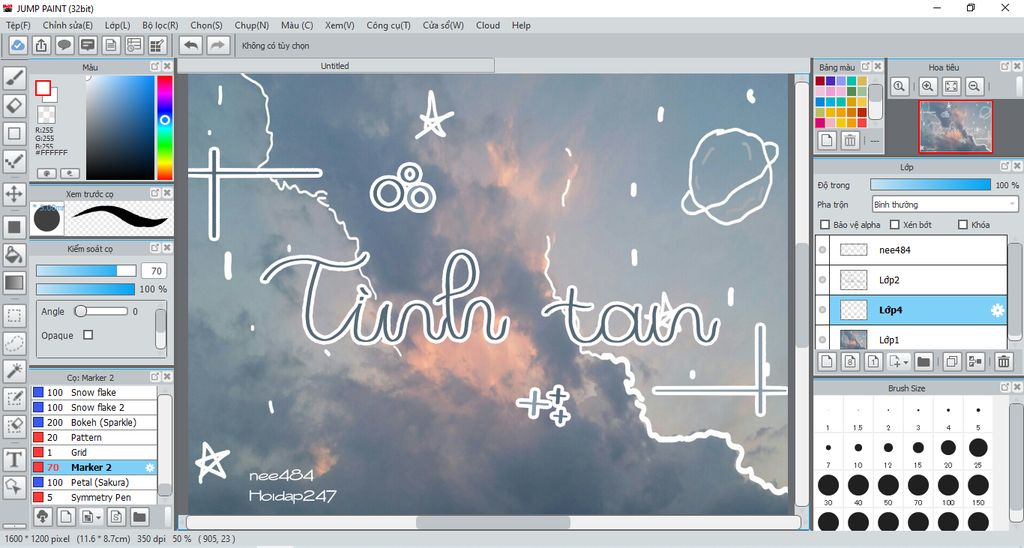The image size is (1024, 548).
Task: Toggle the Opaque checkbox
Action: (88, 334)
